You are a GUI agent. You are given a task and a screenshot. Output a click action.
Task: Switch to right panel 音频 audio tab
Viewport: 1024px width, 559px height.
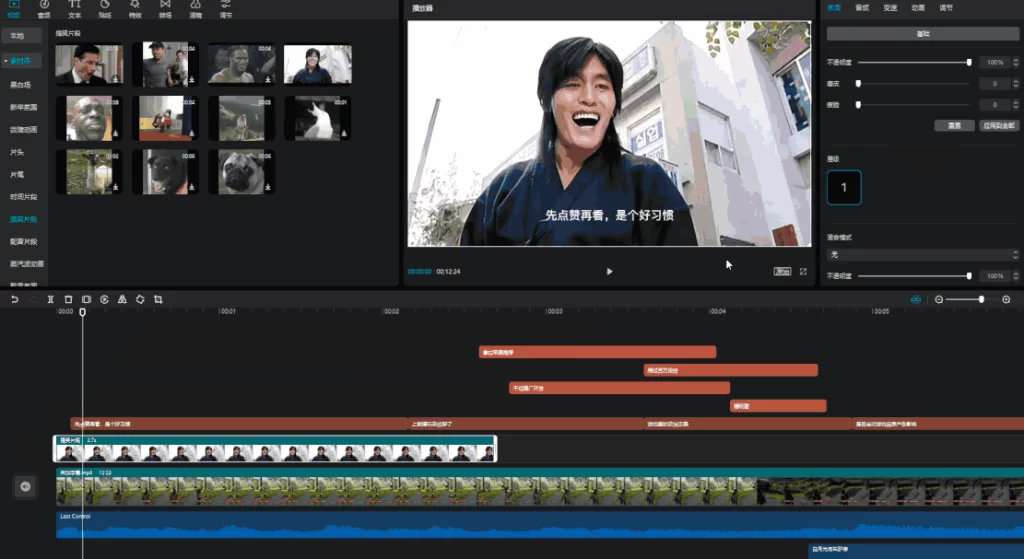(862, 8)
